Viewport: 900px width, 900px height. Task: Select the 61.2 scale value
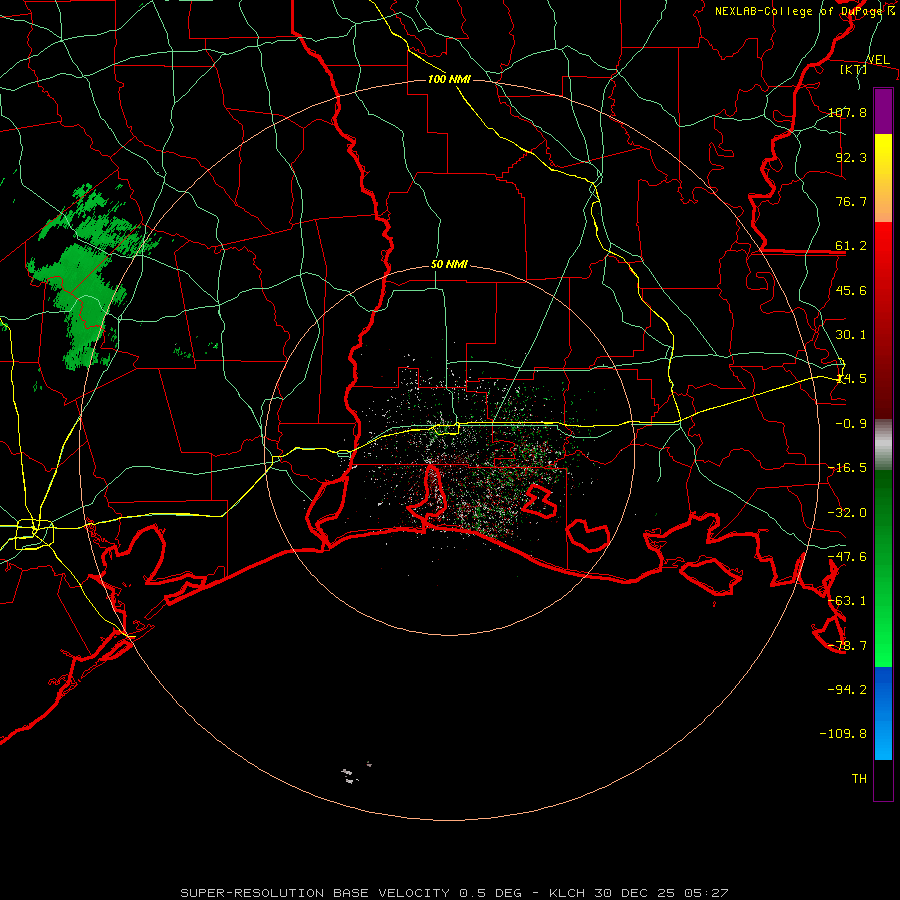click(x=851, y=246)
